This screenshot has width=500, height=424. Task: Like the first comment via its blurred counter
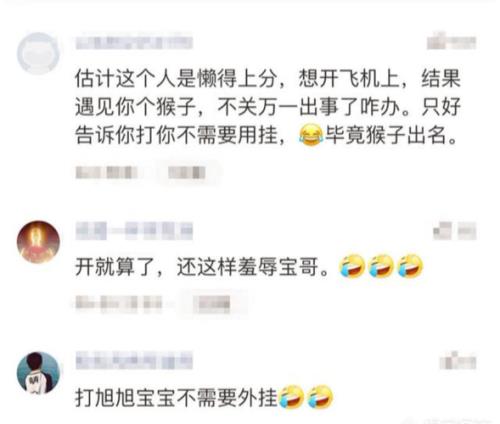(x=452, y=42)
